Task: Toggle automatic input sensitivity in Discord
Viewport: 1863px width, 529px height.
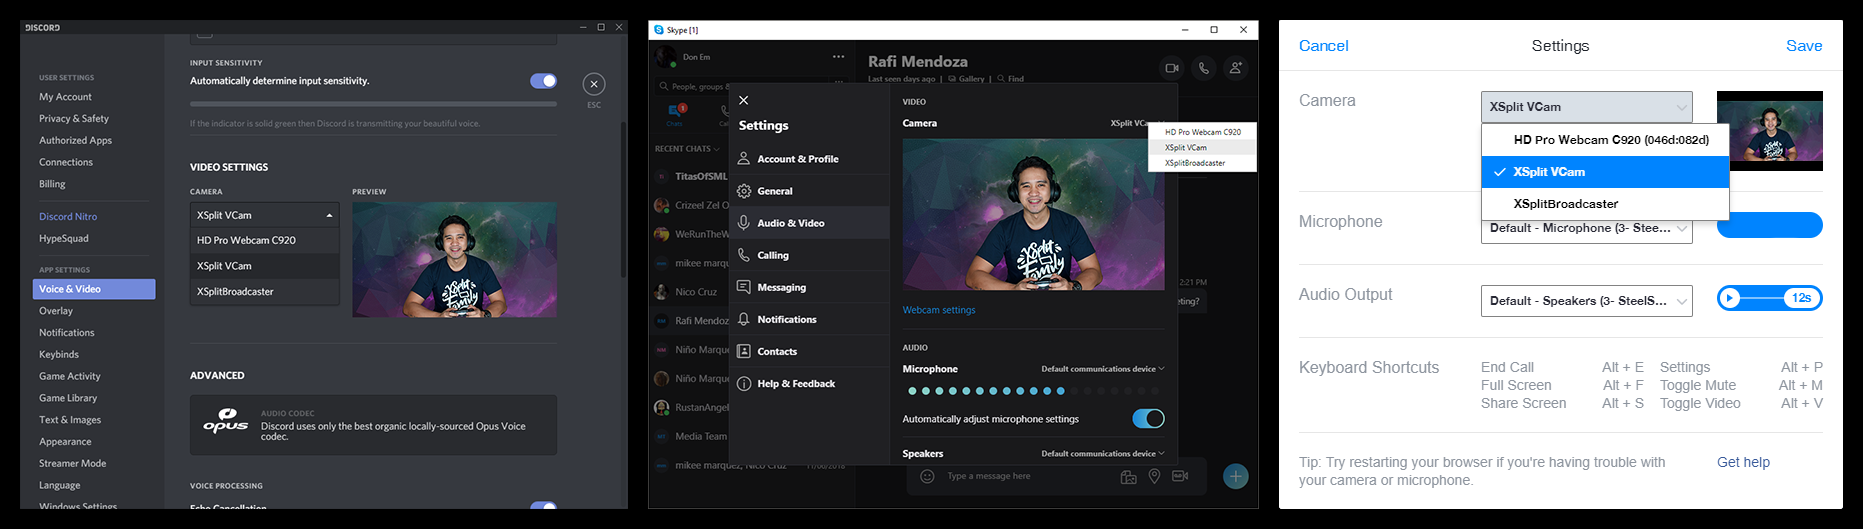Action: (x=543, y=81)
